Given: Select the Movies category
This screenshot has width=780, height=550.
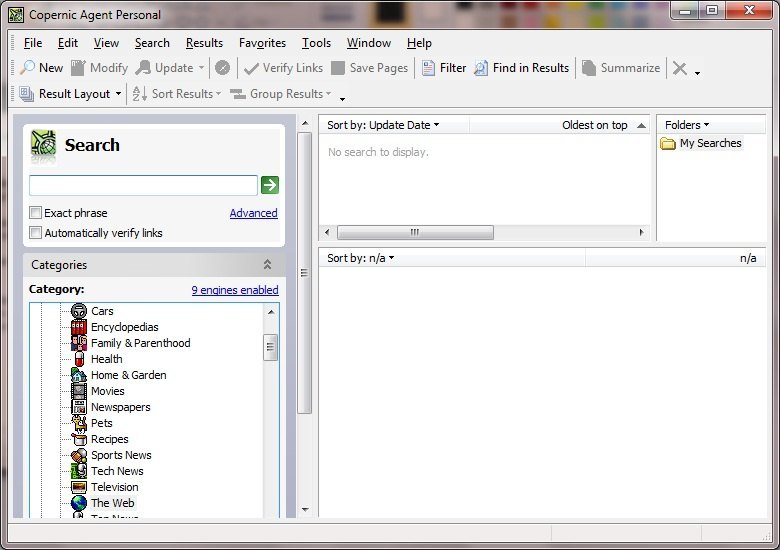Looking at the screenshot, I should [x=107, y=391].
